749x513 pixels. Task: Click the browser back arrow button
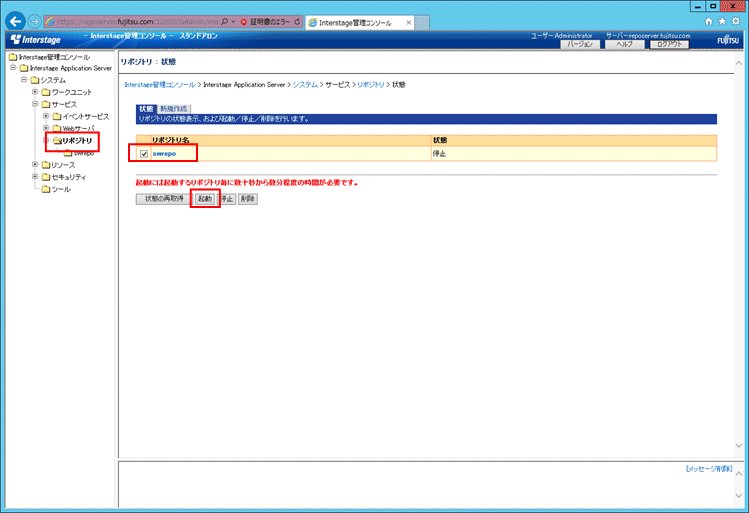coord(15,21)
